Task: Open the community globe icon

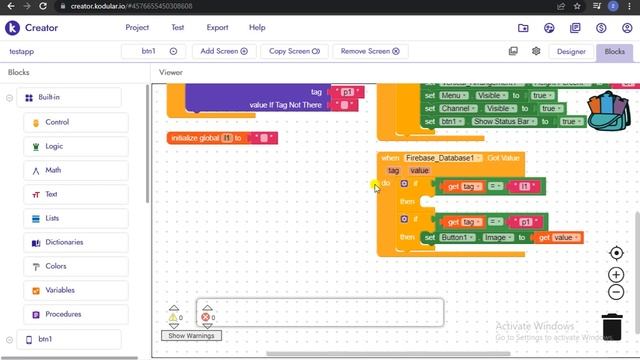Action: [549, 28]
